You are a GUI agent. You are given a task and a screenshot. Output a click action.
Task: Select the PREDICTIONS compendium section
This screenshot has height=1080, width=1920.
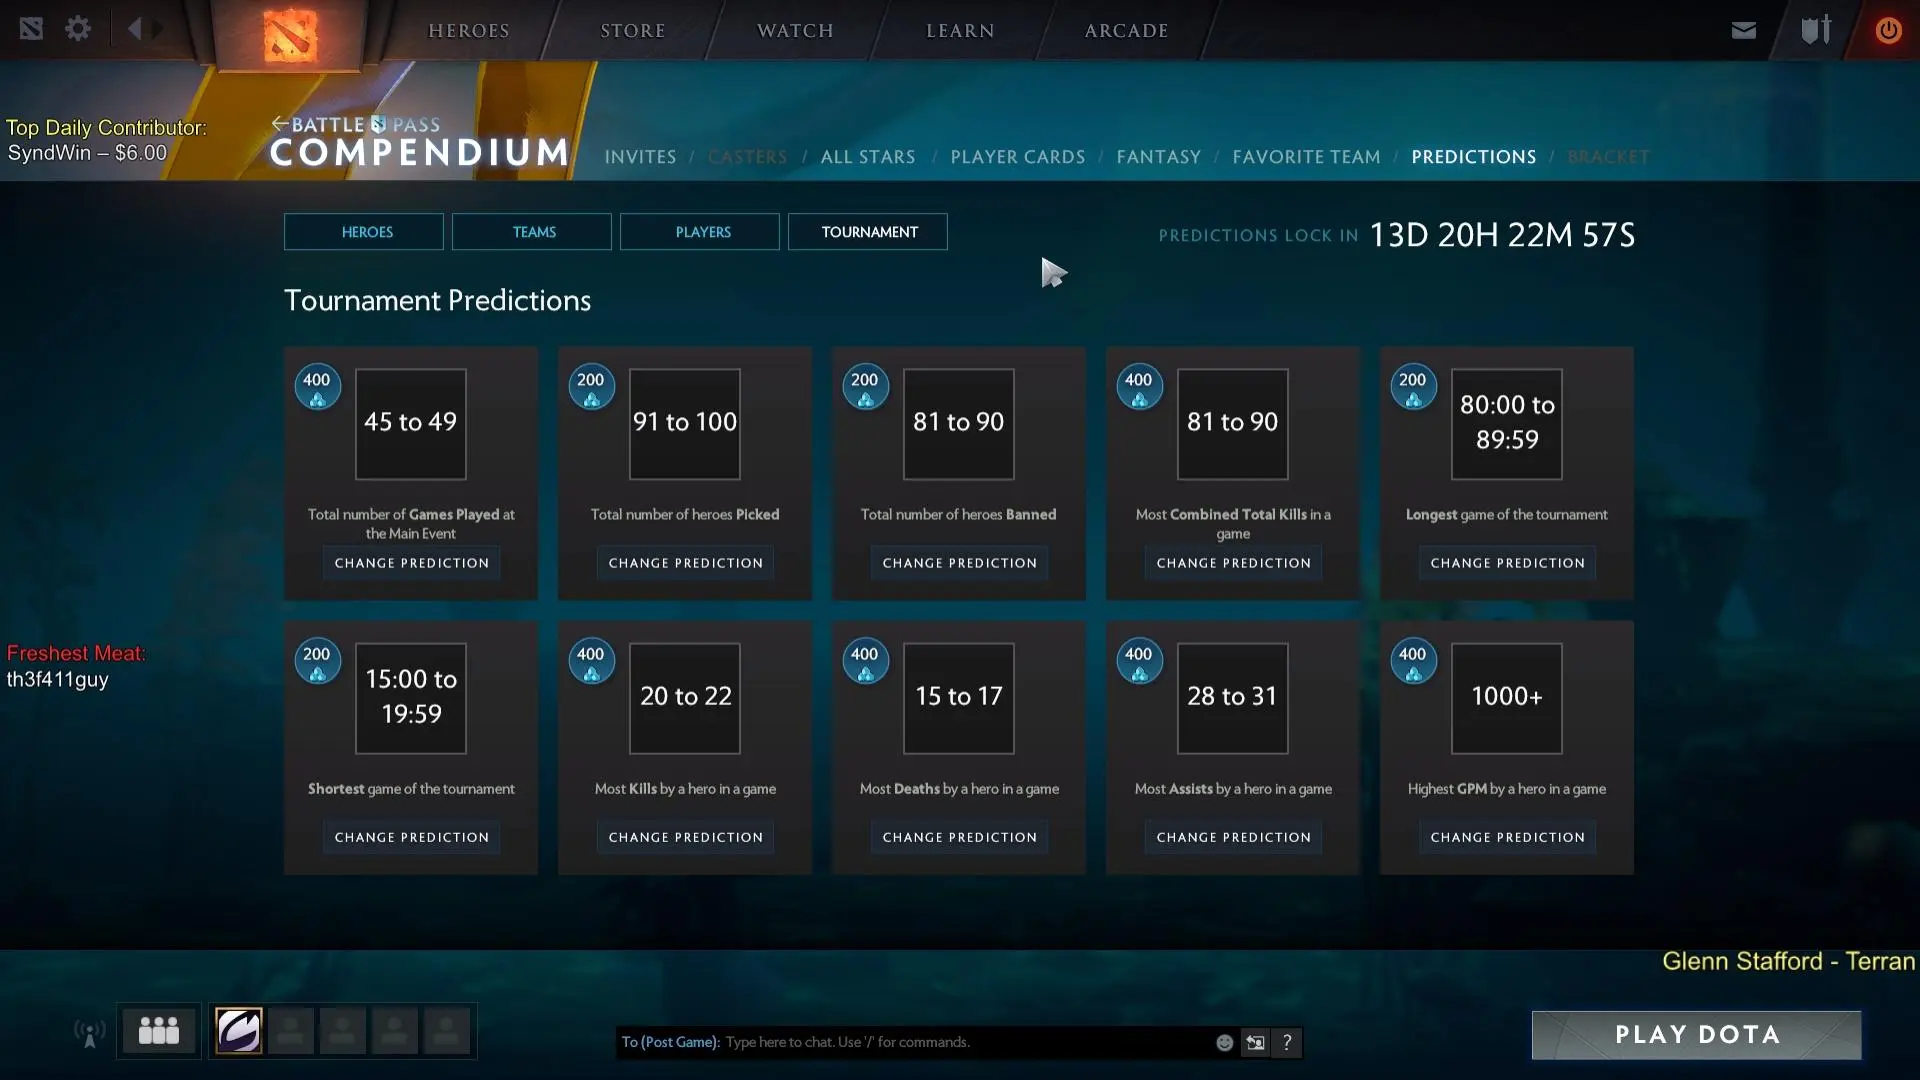[1474, 157]
